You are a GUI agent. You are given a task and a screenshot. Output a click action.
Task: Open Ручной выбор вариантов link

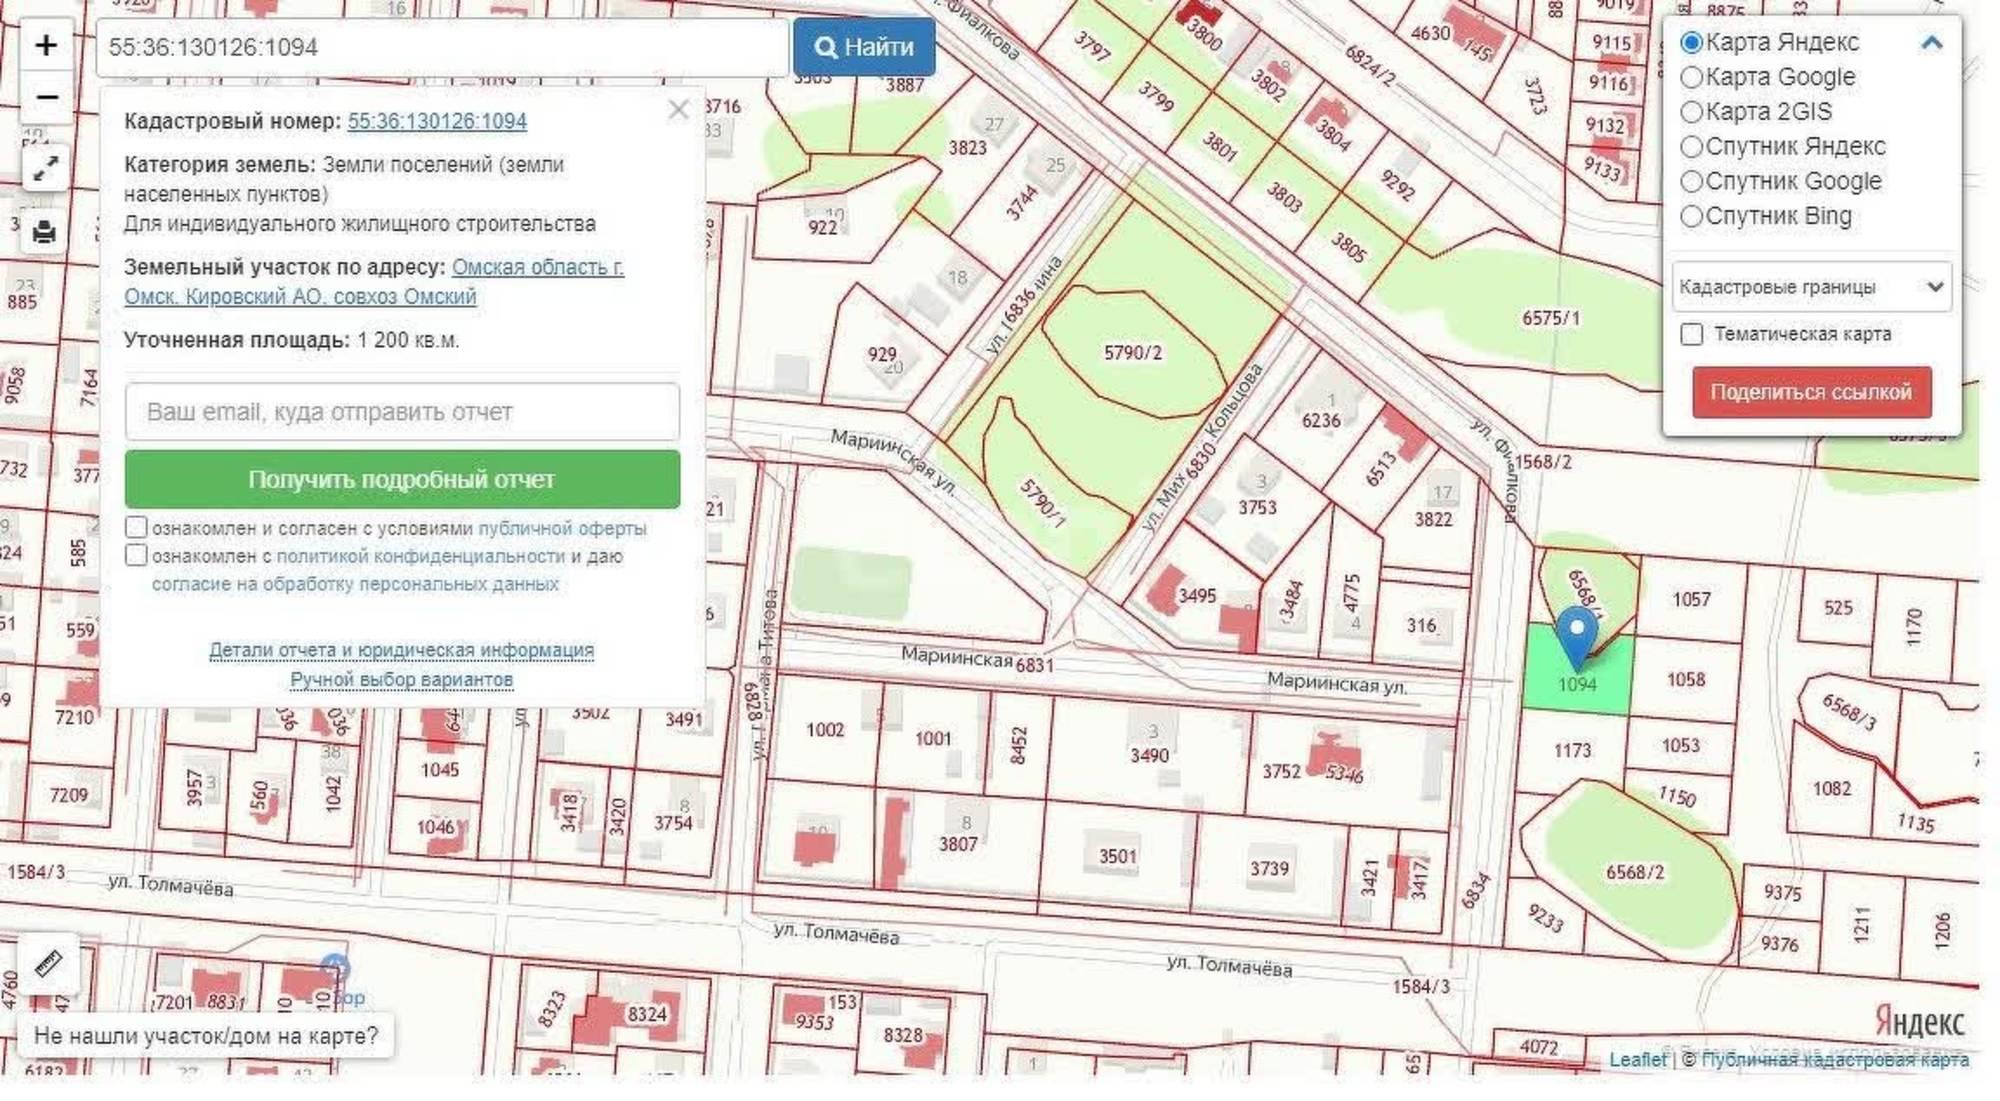click(x=401, y=679)
